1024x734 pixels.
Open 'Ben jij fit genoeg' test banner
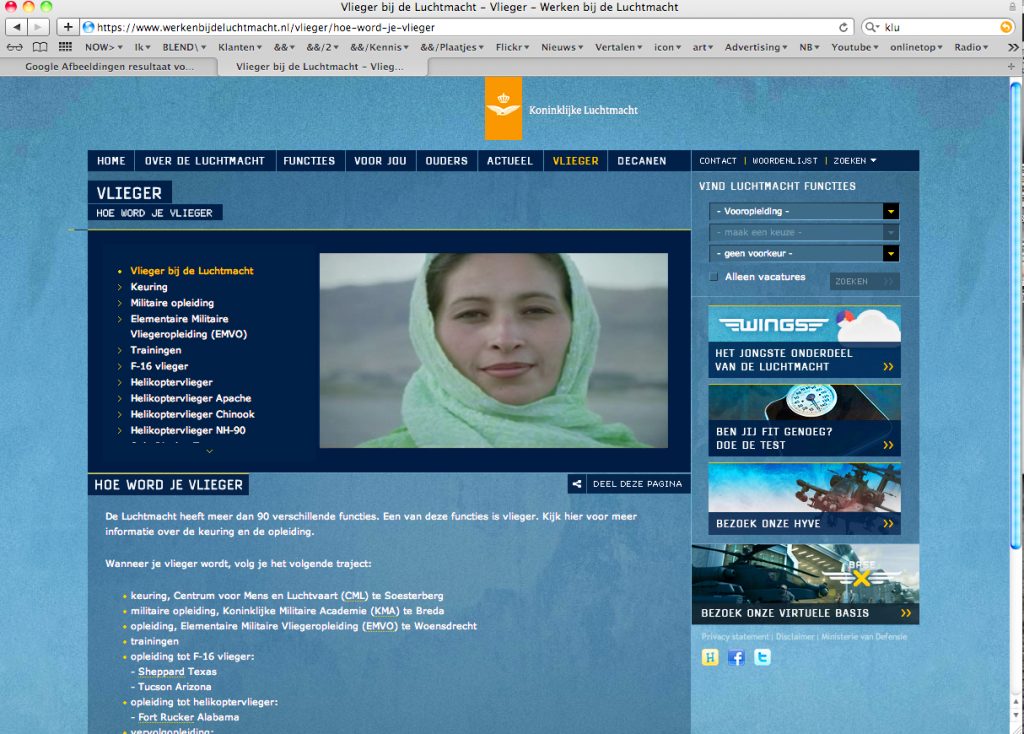pyautogui.click(x=804, y=420)
